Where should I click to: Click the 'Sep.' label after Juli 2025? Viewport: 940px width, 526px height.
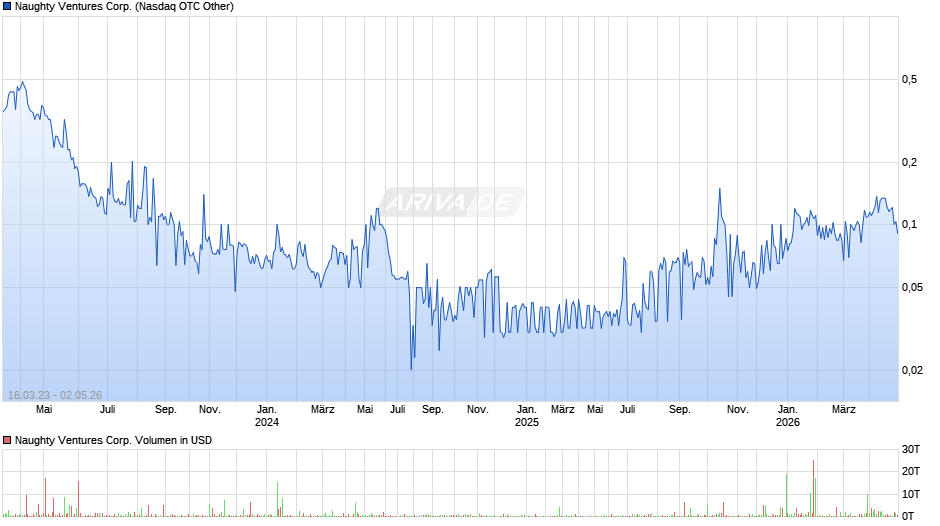(679, 410)
